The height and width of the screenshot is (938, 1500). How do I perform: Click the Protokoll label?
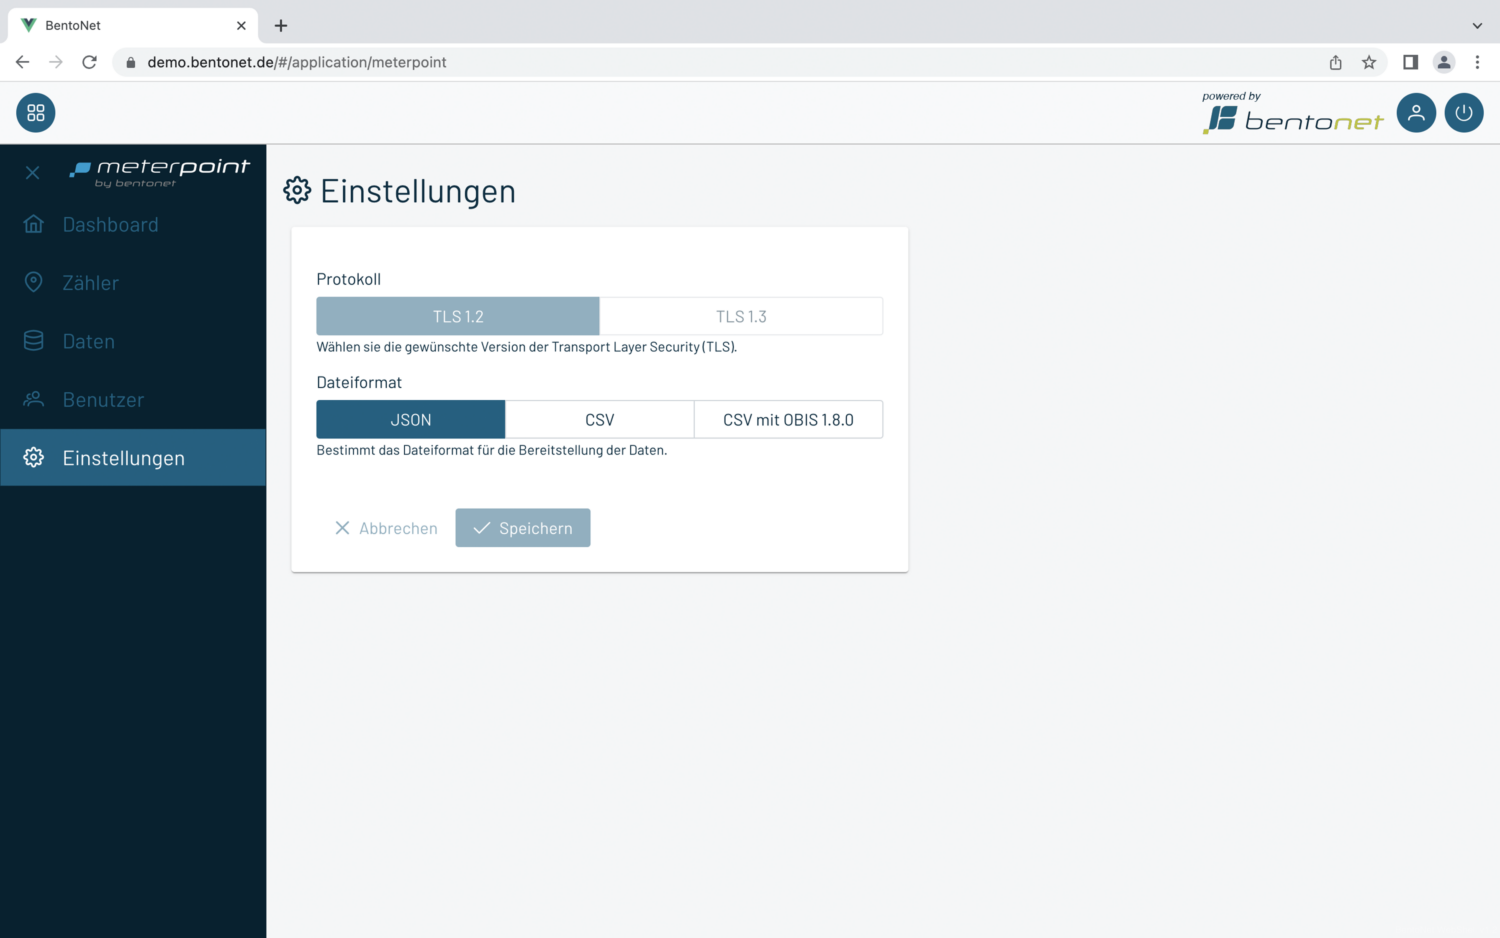point(349,279)
